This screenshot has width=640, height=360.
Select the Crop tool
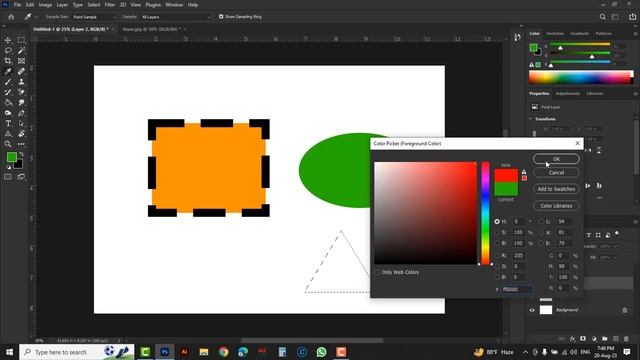8,61
